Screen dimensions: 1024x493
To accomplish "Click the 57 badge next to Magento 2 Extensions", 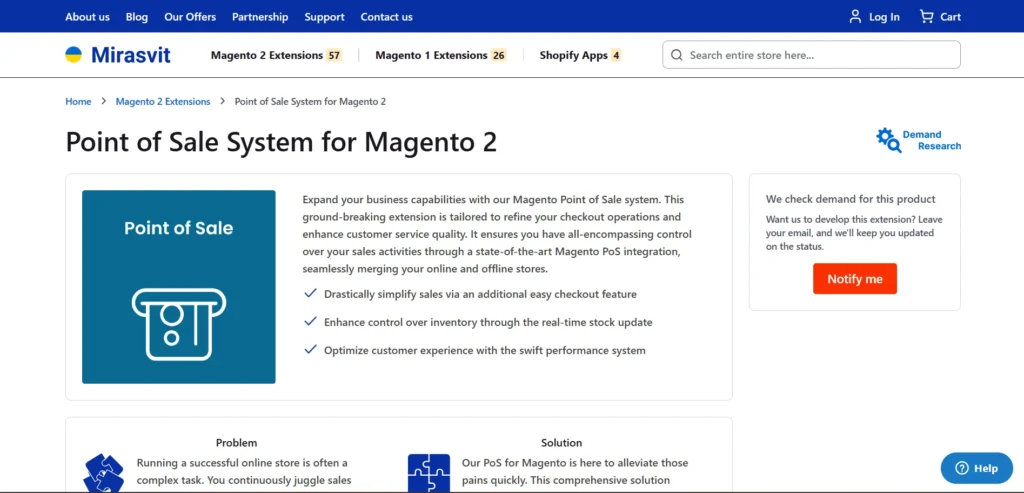I will 334,56.
